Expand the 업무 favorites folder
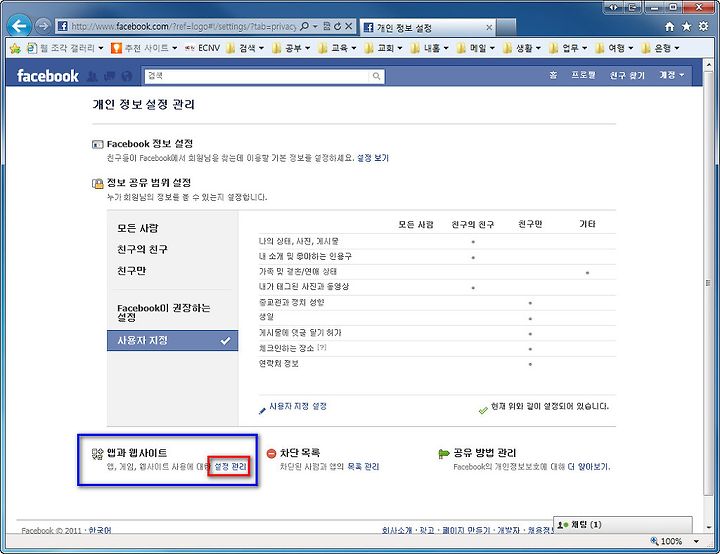Screen dimensions: 720x554 (568, 48)
